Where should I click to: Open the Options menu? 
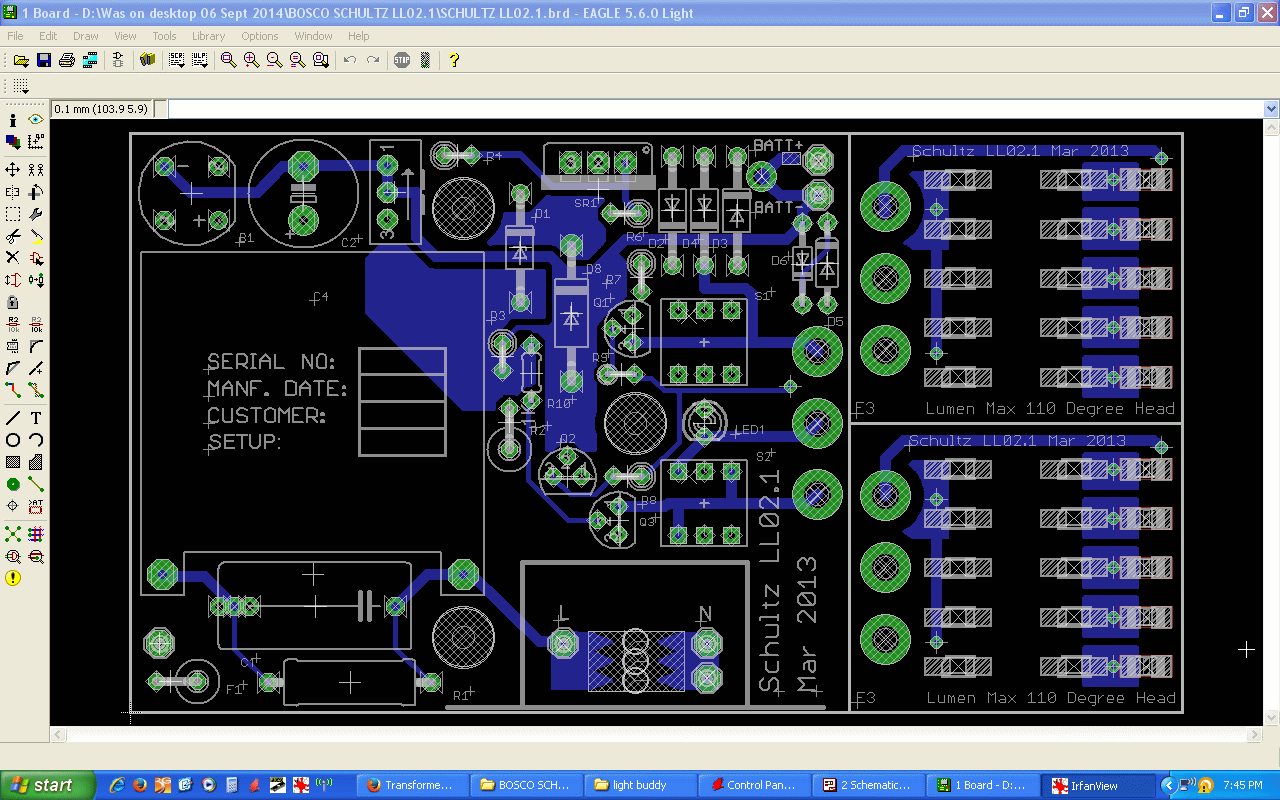[260, 36]
